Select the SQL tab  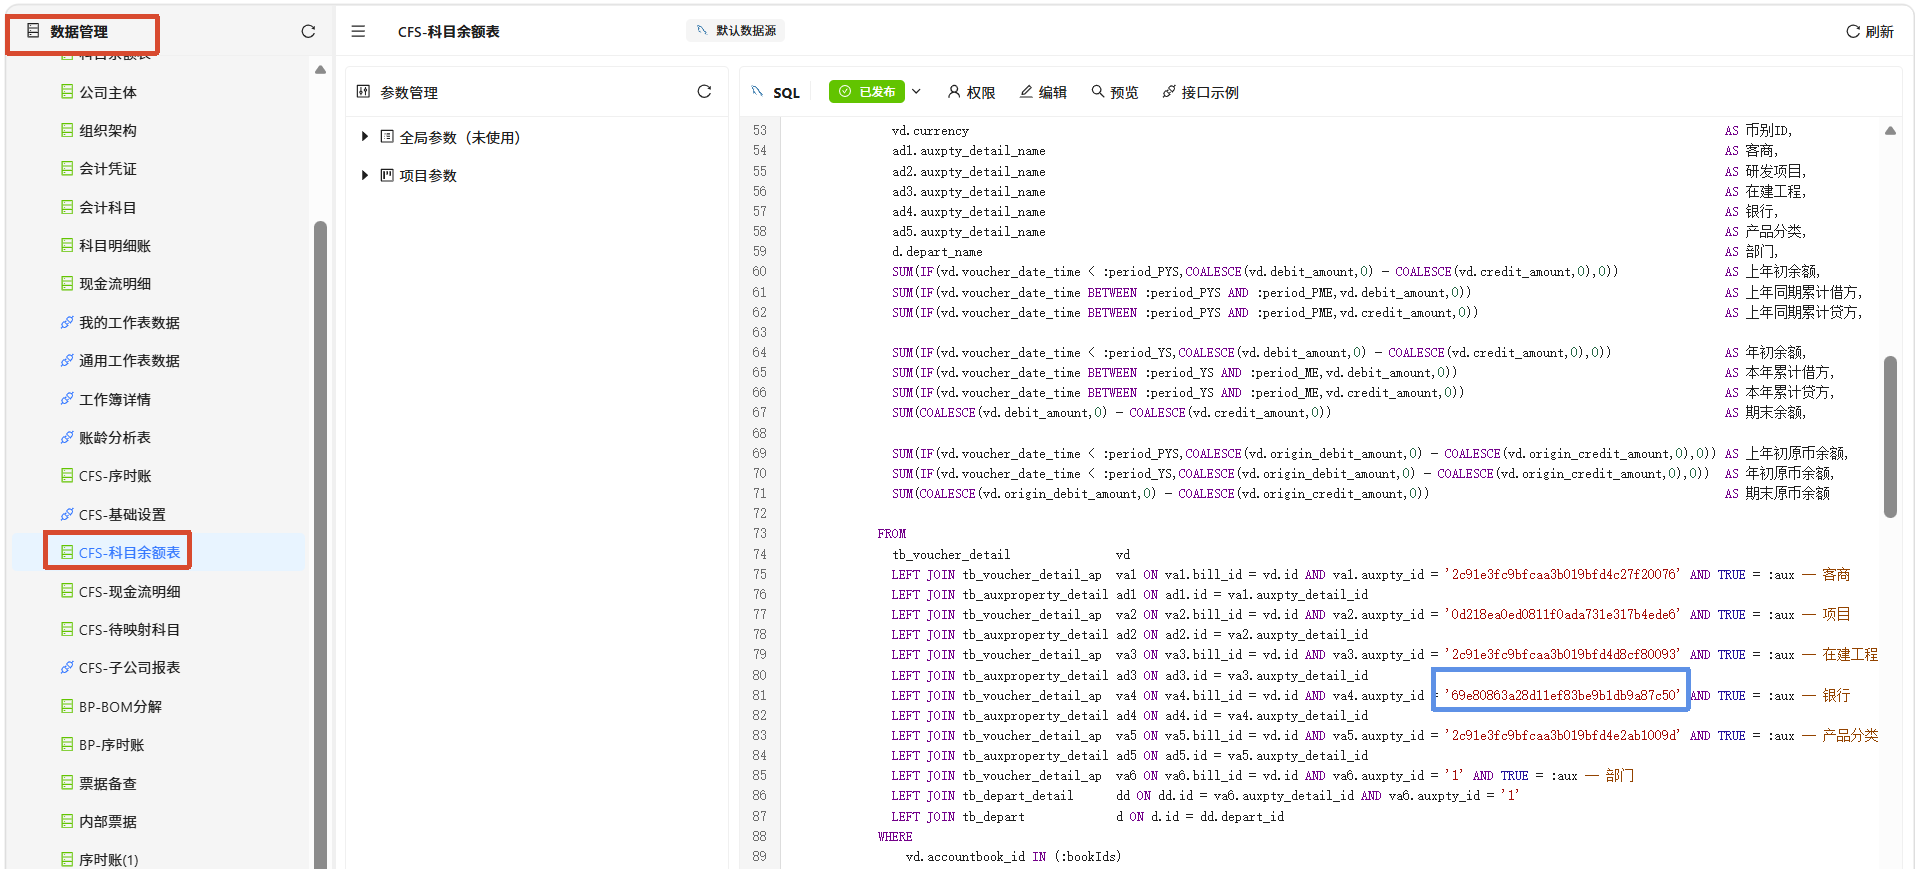tap(776, 92)
